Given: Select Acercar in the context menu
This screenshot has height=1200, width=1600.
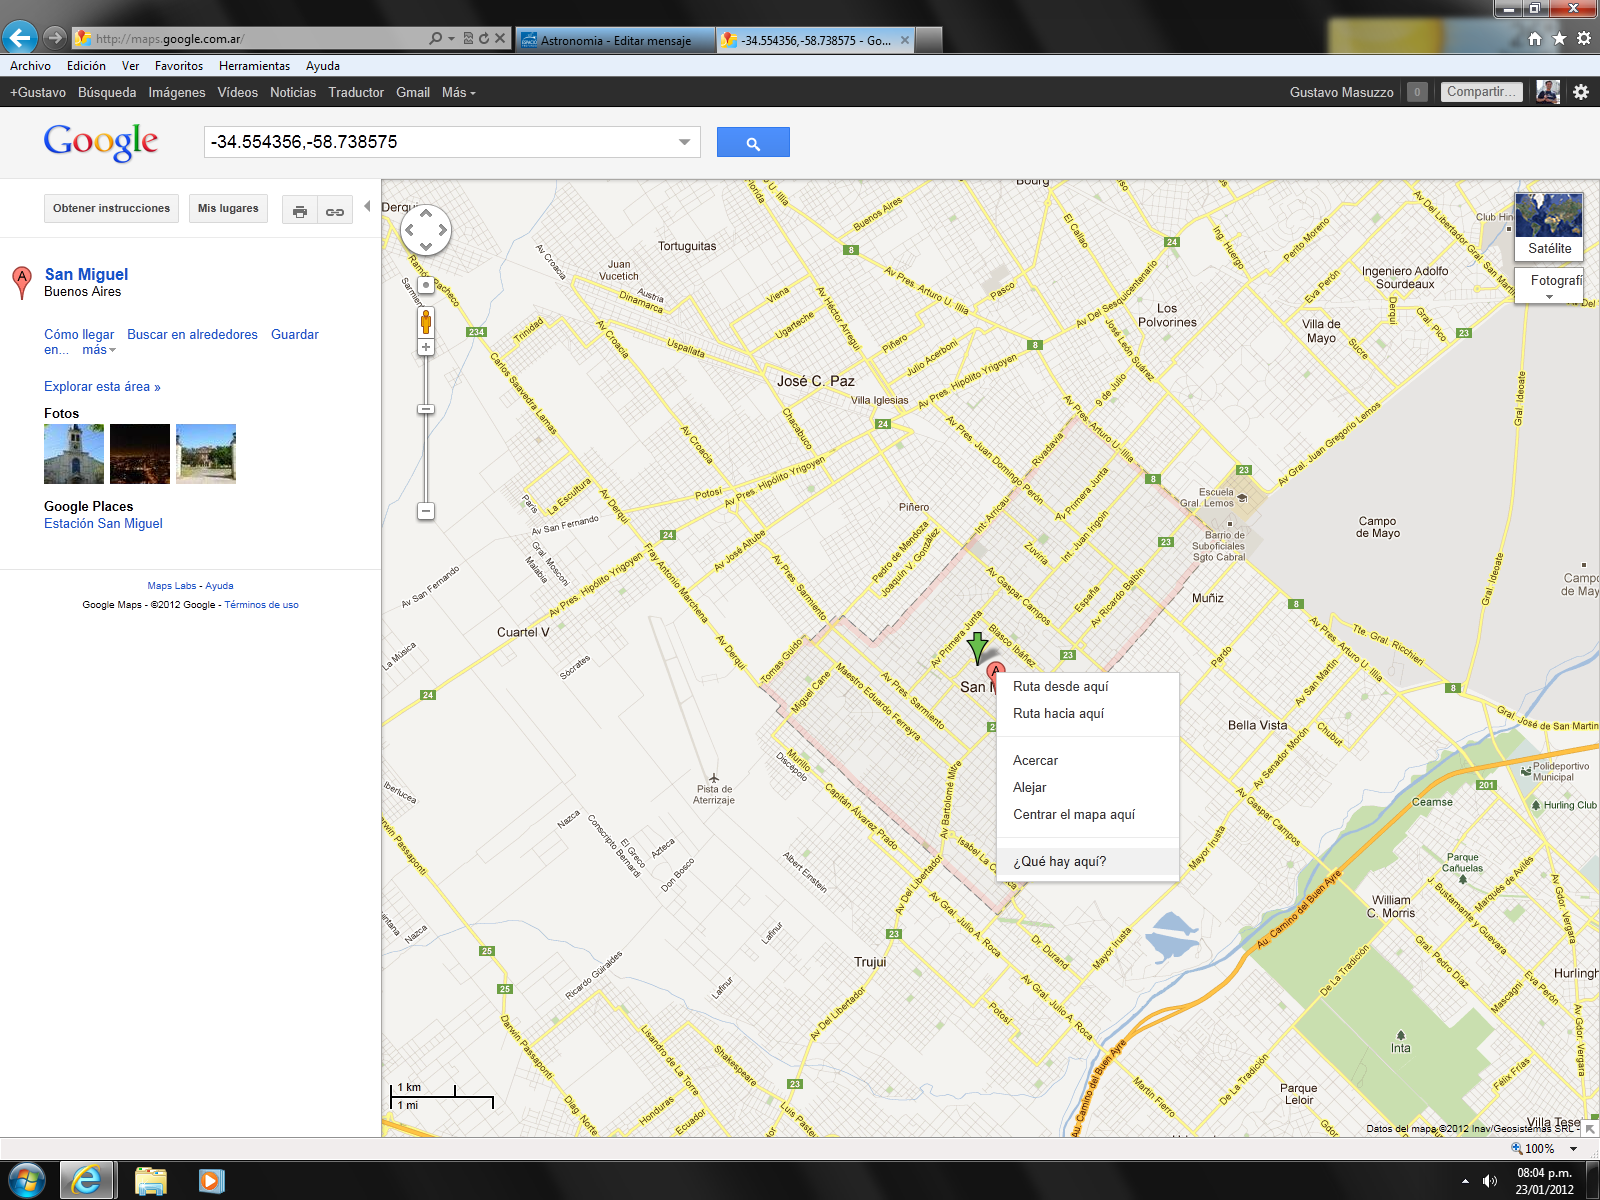Looking at the screenshot, I should point(1088,761).
